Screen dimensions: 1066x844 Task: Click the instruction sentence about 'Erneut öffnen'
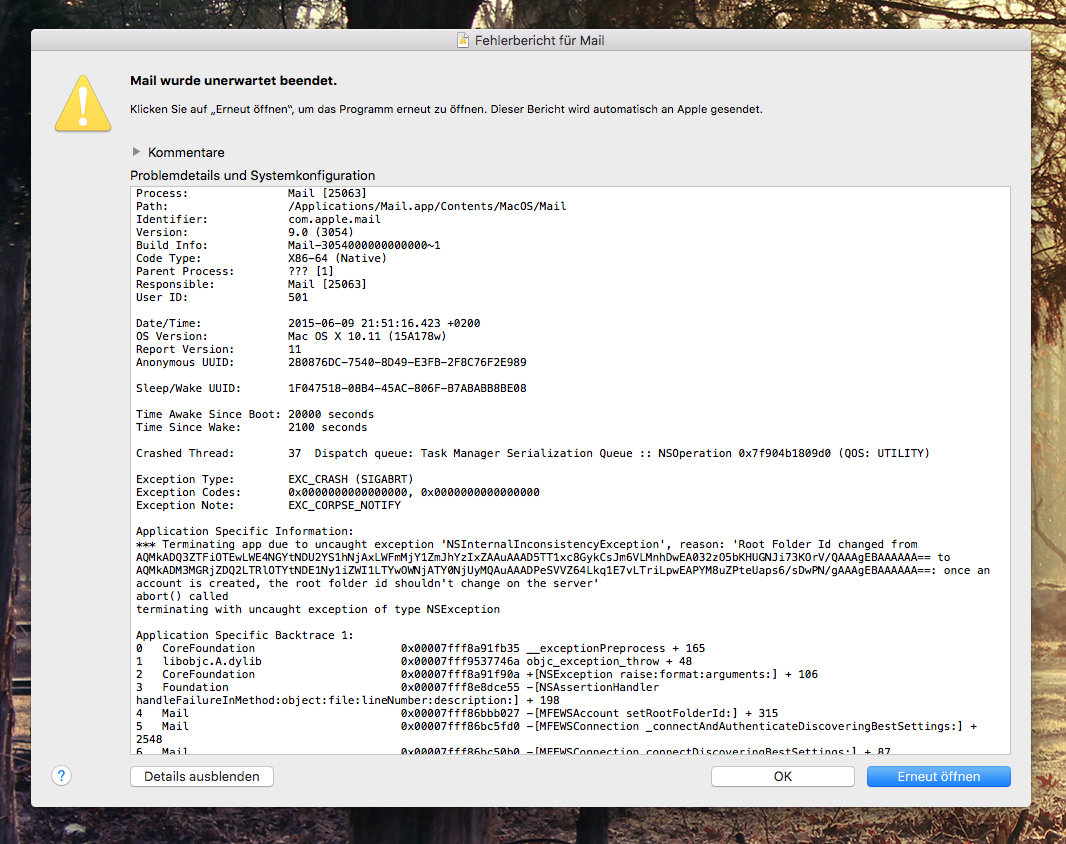[x=446, y=109]
